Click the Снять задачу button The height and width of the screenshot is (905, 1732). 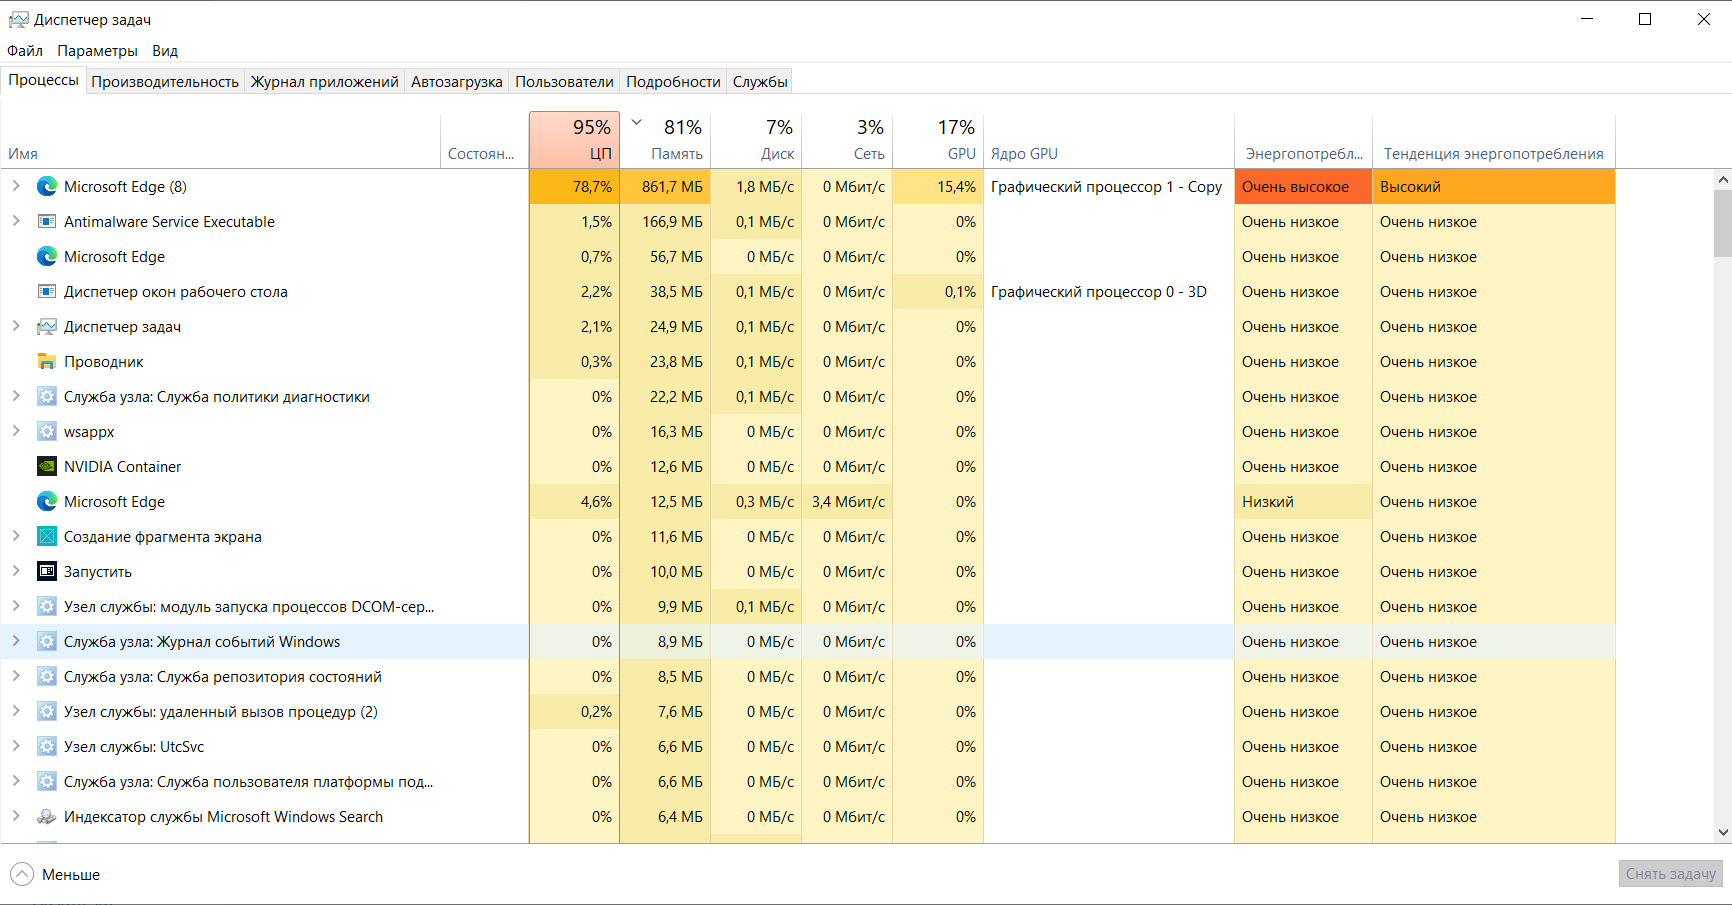tap(1670, 874)
